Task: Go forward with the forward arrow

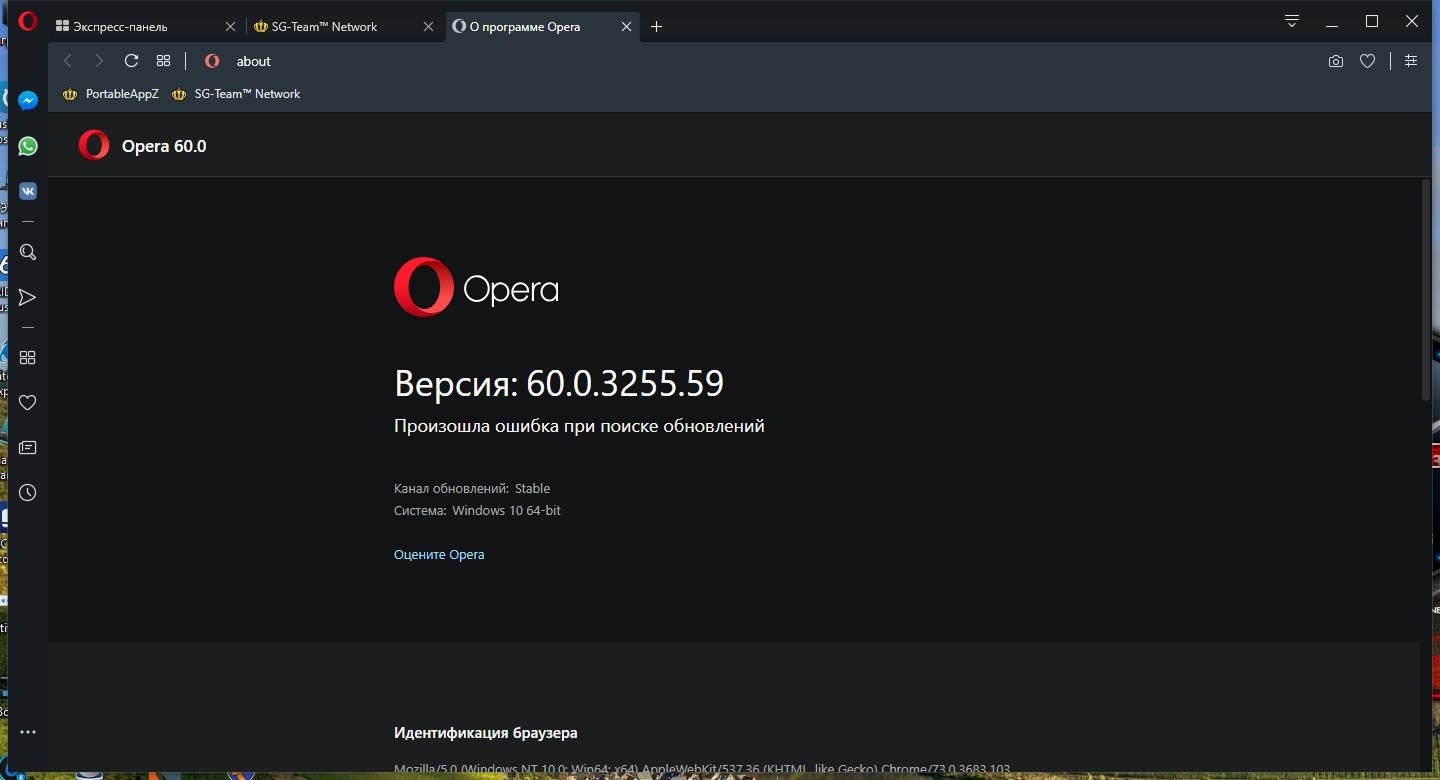Action: click(99, 61)
